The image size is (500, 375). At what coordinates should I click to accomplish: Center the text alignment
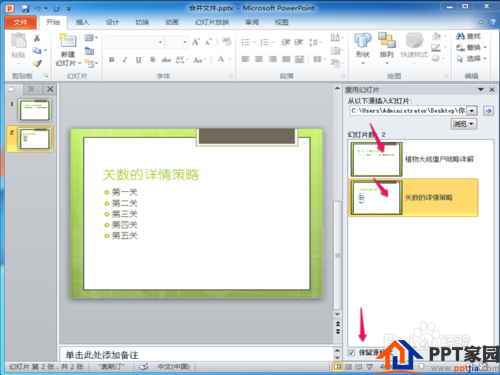(259, 59)
